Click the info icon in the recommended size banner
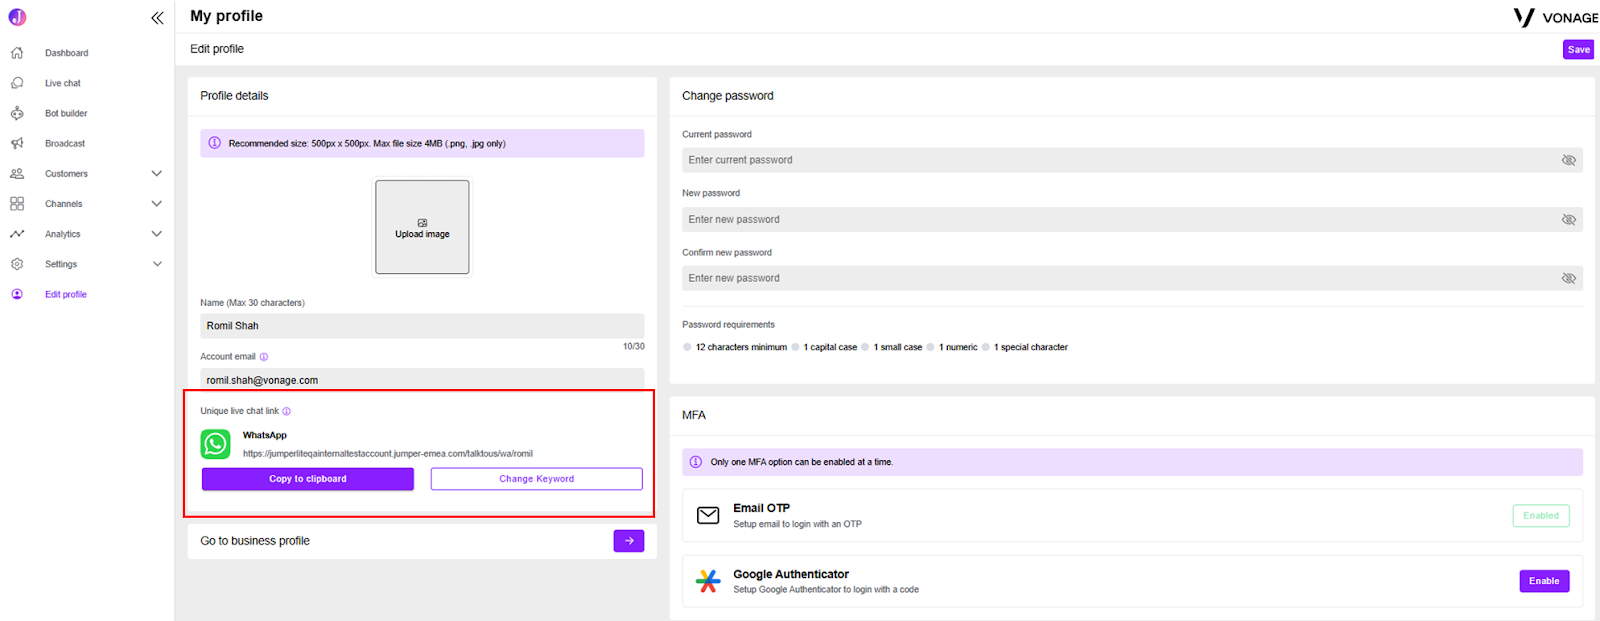Image resolution: width=1600 pixels, height=621 pixels. click(214, 143)
